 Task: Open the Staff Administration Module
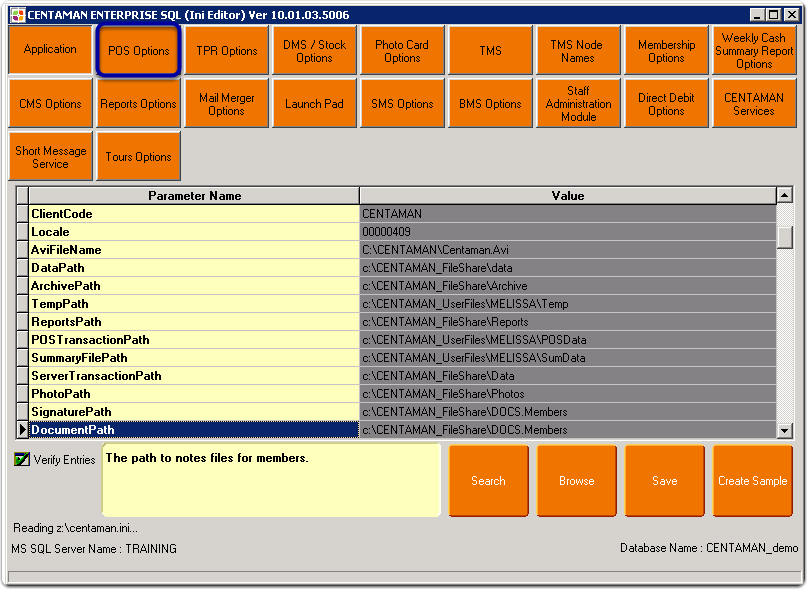(578, 103)
